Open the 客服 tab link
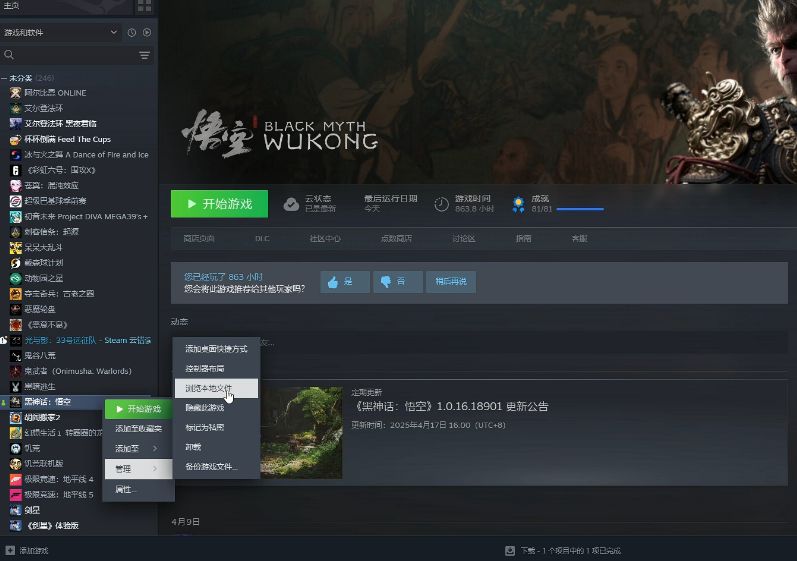 coord(579,238)
